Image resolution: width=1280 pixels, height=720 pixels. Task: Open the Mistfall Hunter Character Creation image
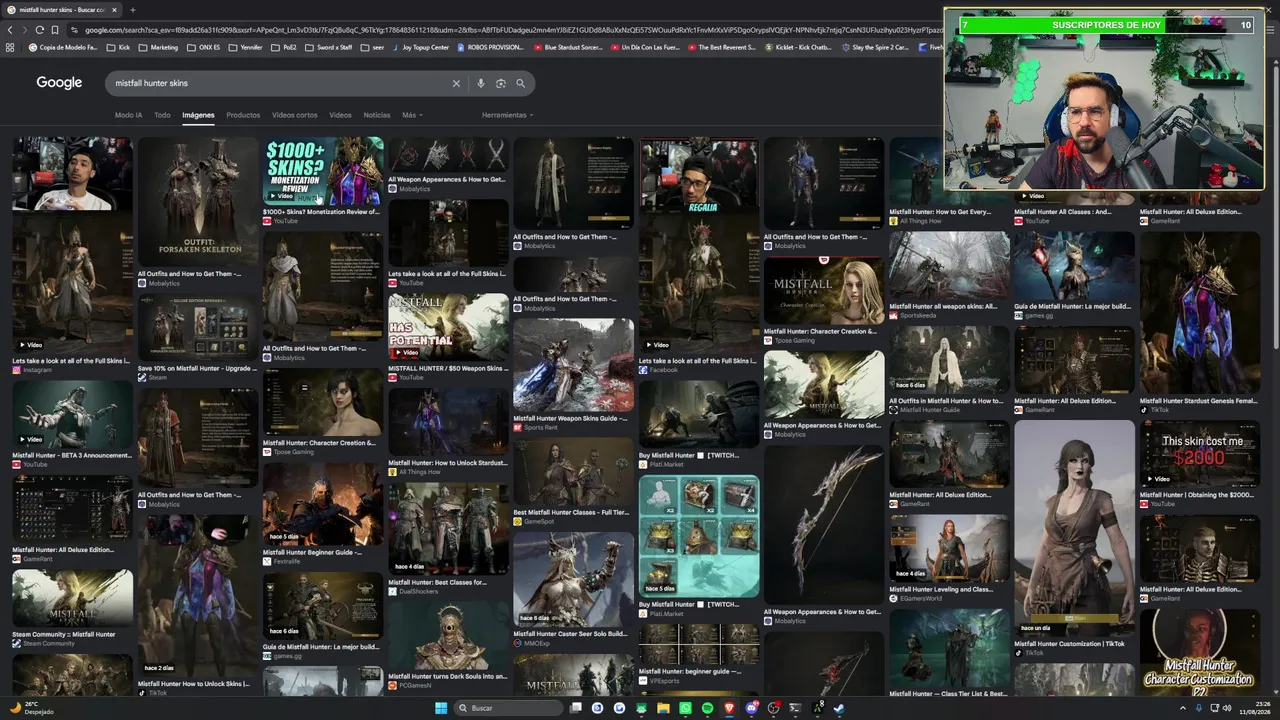pyautogui.click(x=824, y=290)
